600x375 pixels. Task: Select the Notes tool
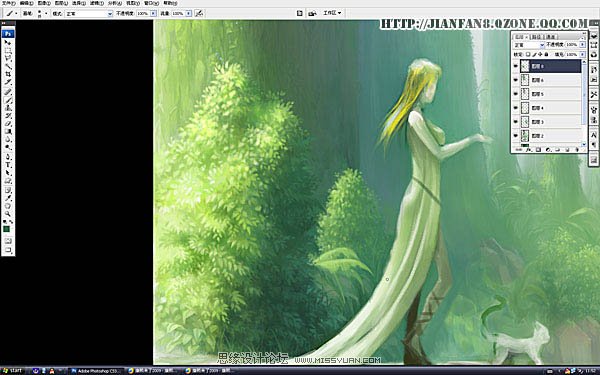8,189
